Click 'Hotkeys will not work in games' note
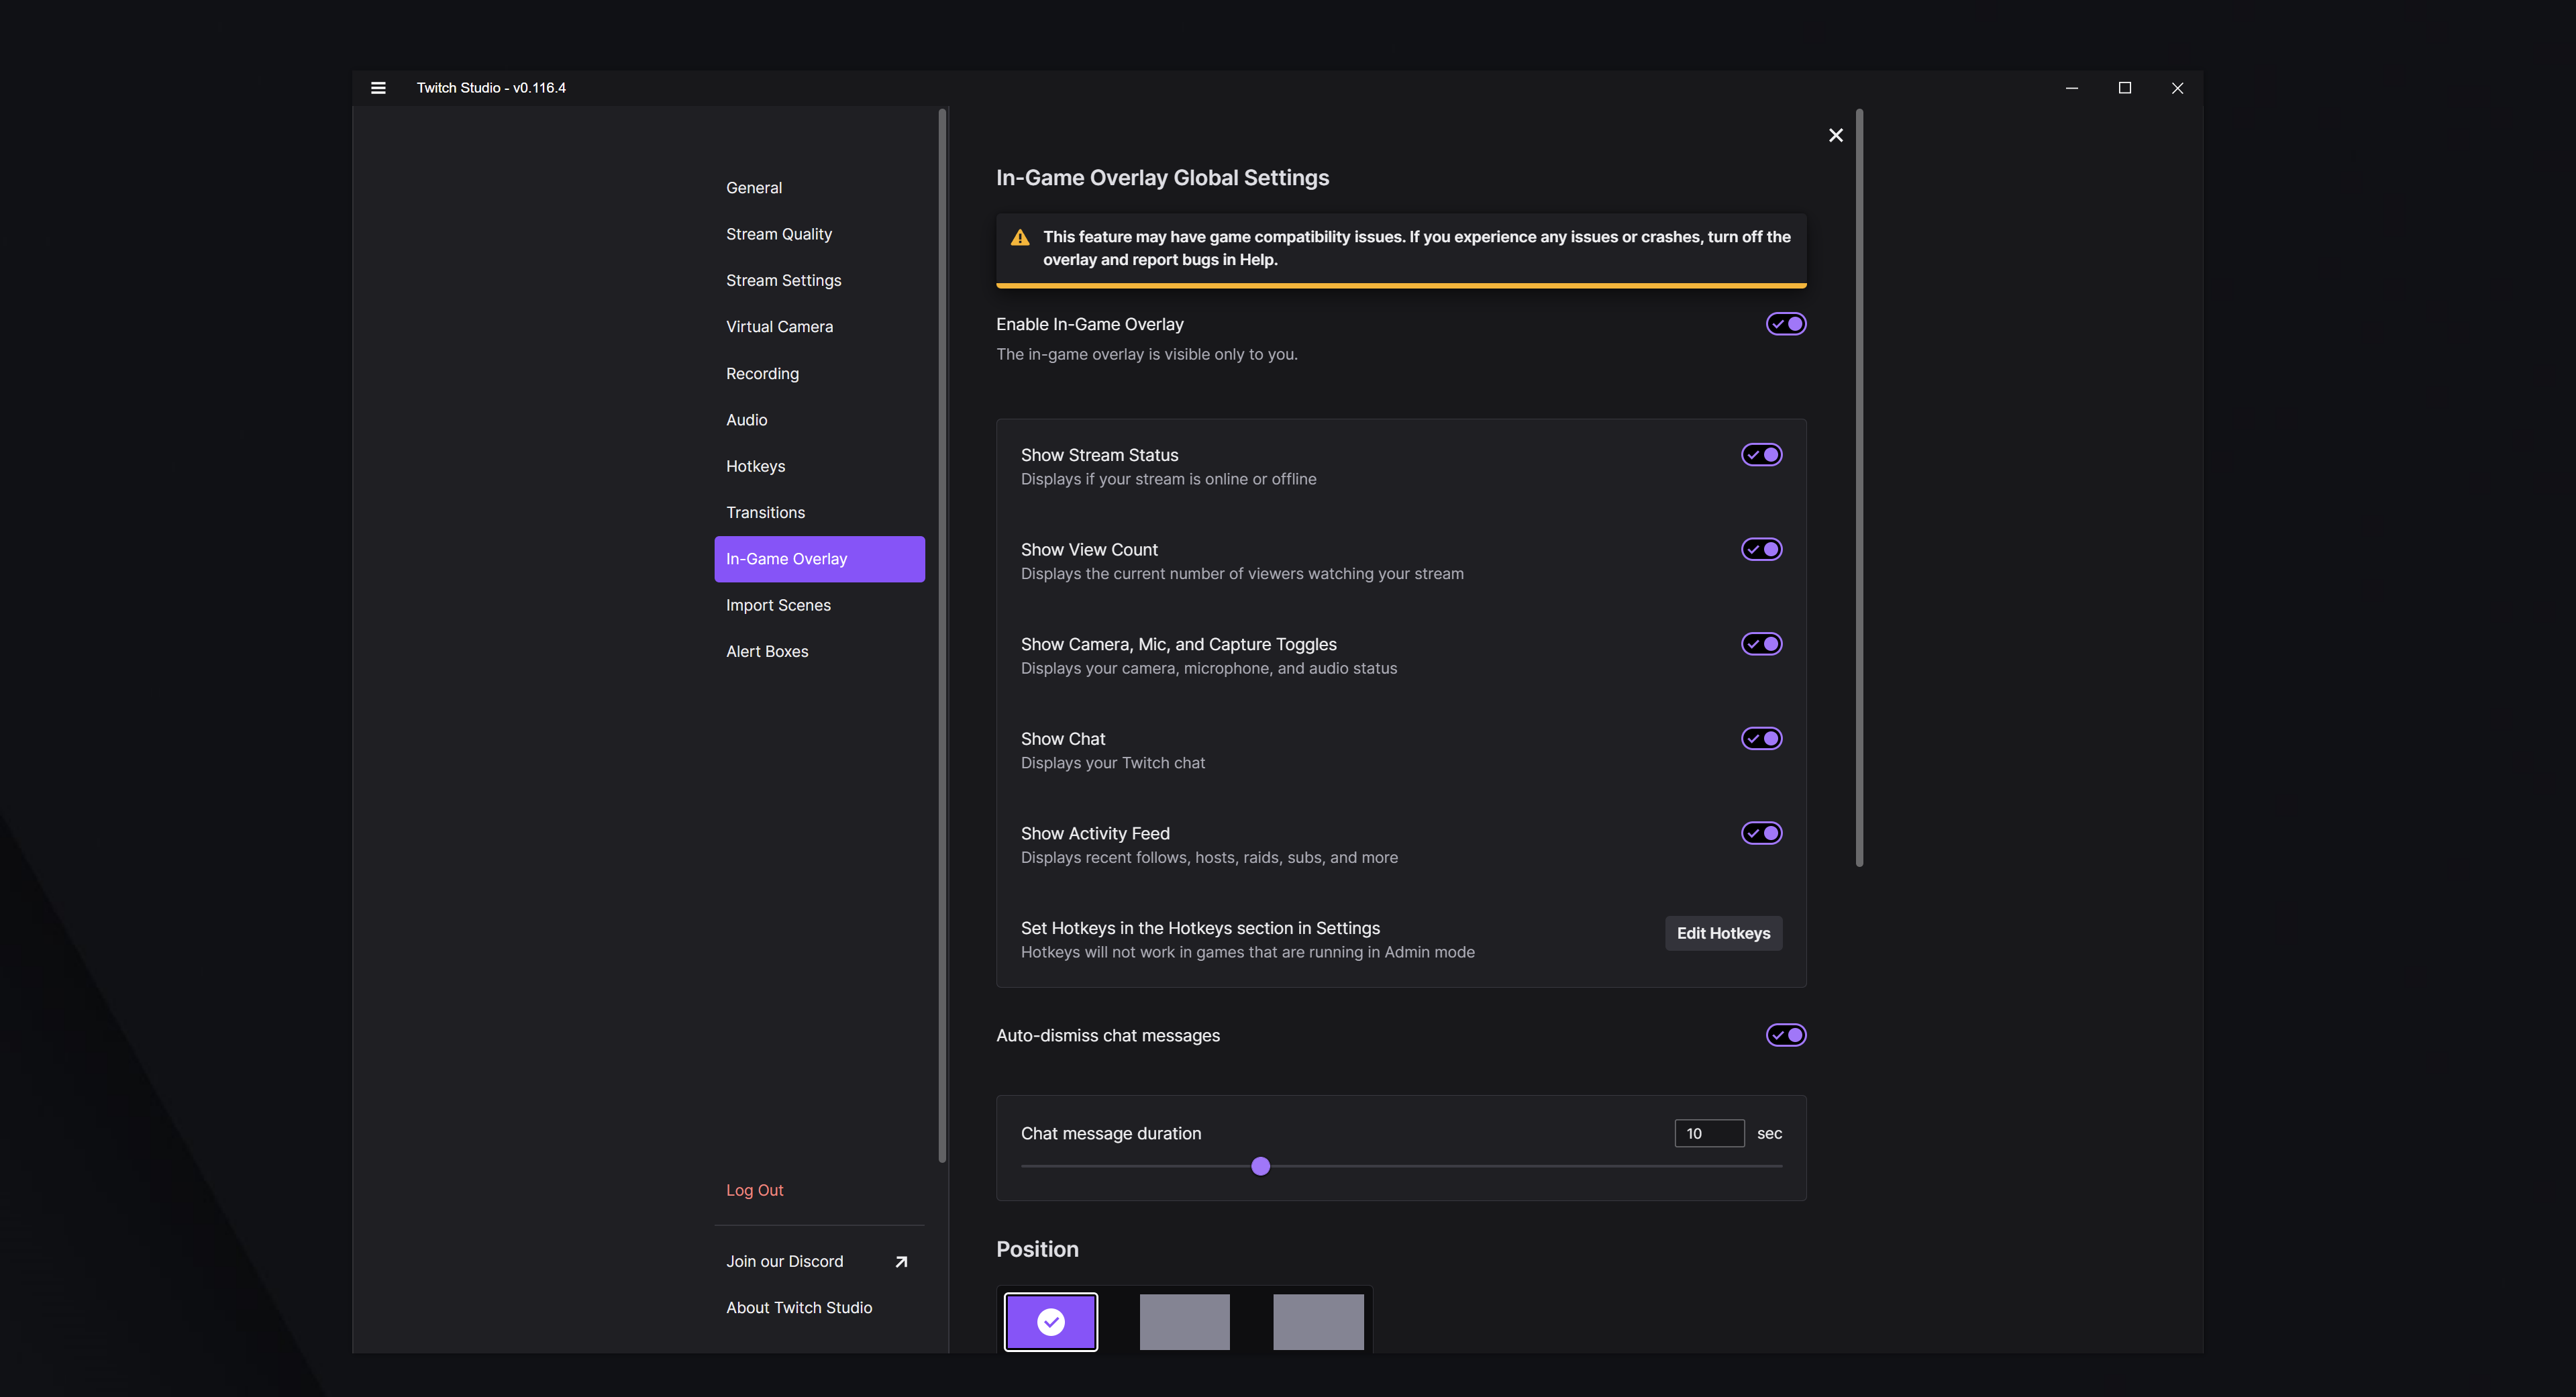This screenshot has width=2576, height=1397. pos(1247,952)
